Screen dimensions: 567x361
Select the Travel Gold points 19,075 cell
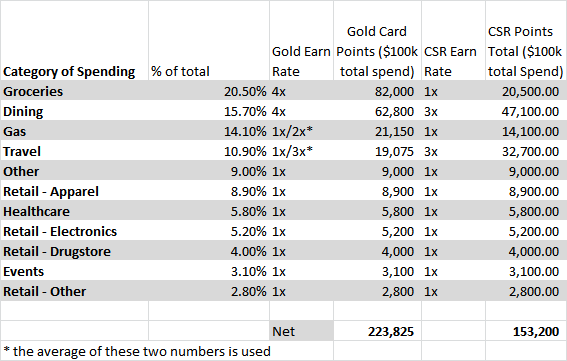tap(377, 151)
